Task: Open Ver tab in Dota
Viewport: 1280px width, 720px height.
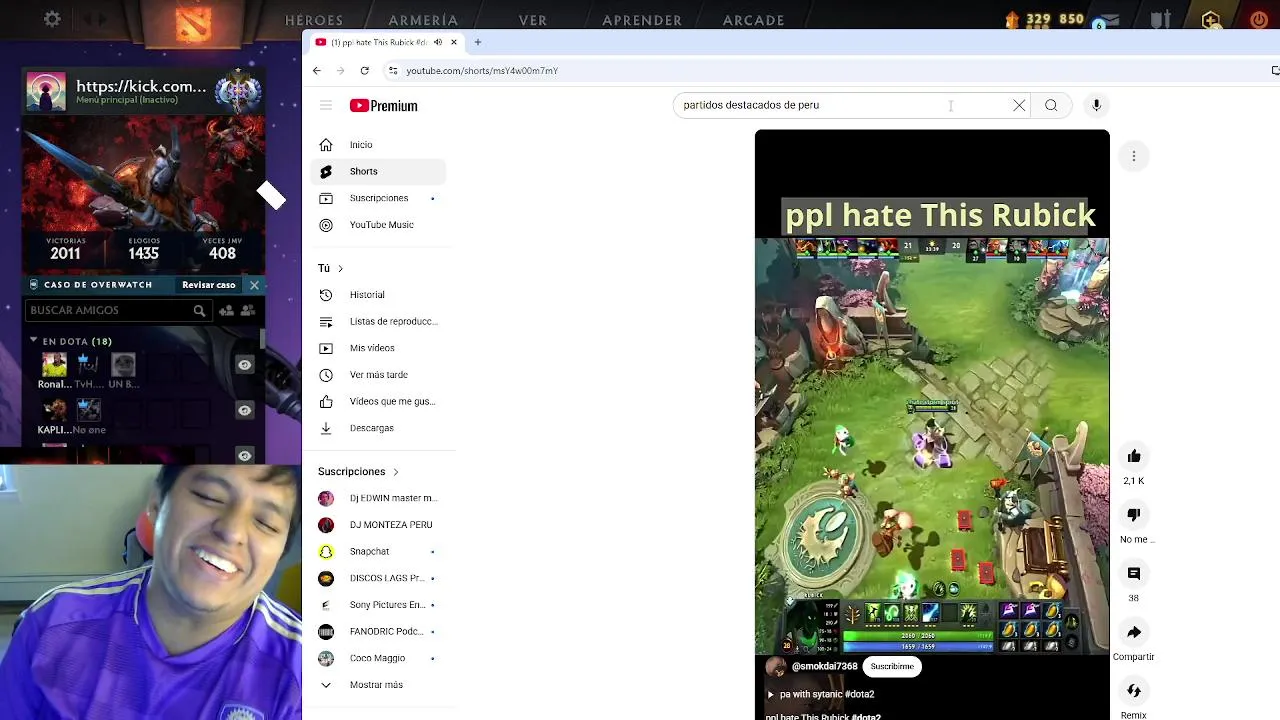Action: pos(533,20)
